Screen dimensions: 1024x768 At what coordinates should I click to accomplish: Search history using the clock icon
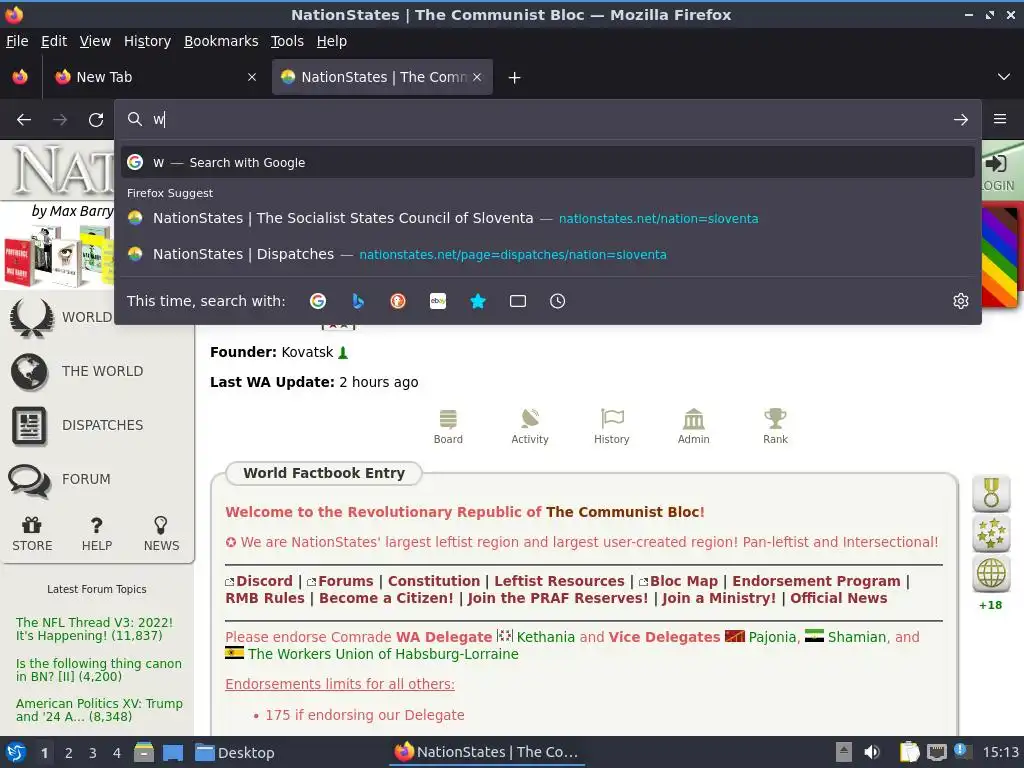click(558, 301)
